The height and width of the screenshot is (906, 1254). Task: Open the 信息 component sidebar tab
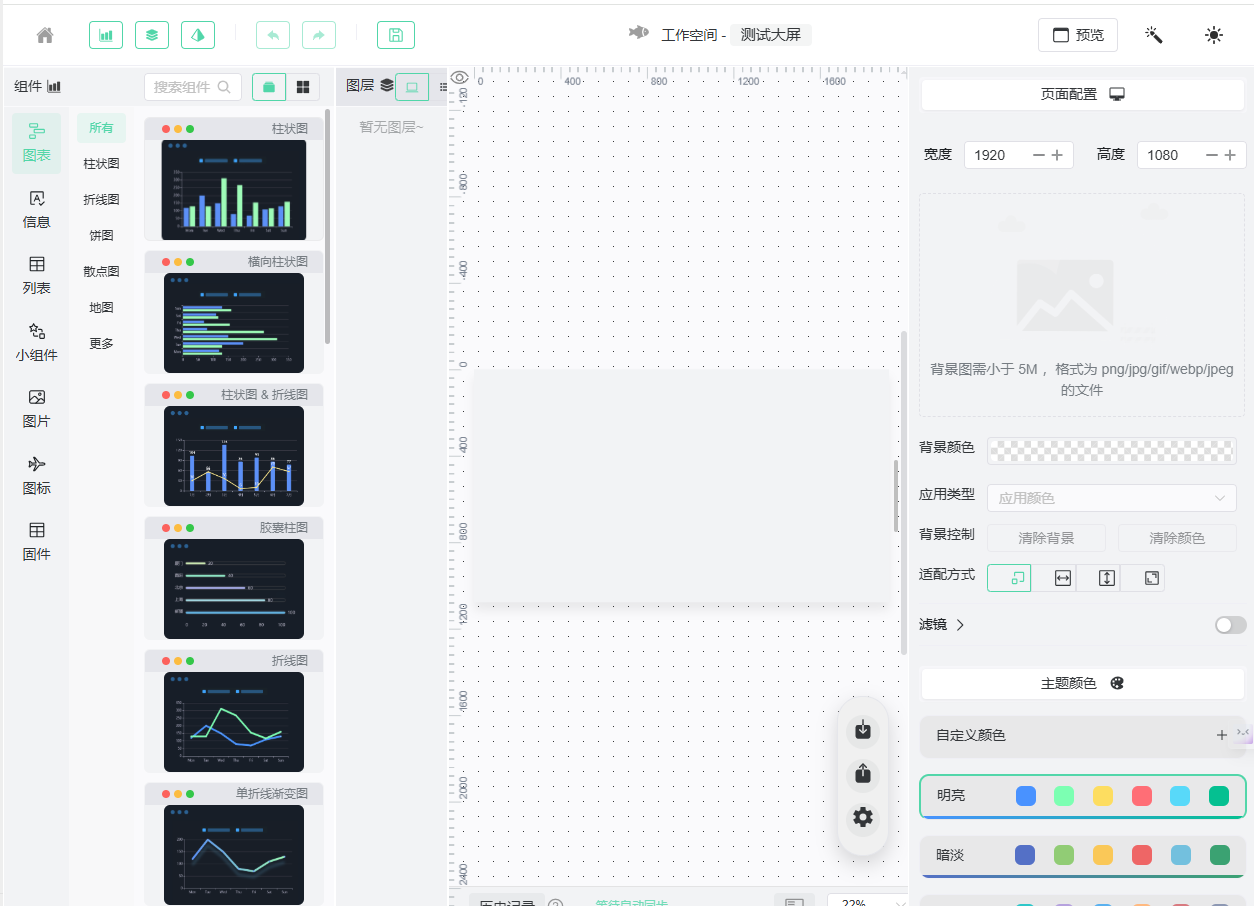[36, 210]
